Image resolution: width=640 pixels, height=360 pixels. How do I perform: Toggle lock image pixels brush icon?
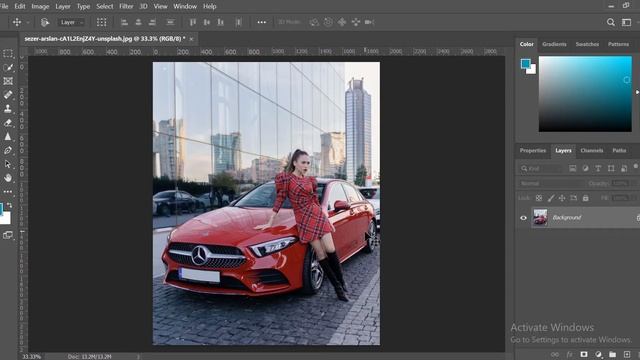[551, 198]
